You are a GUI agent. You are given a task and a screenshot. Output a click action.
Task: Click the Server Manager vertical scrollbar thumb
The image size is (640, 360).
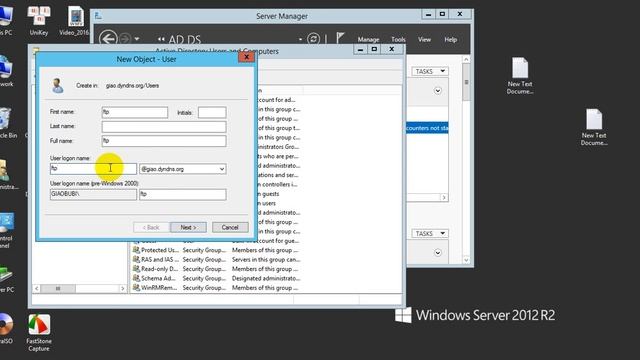[466, 82]
